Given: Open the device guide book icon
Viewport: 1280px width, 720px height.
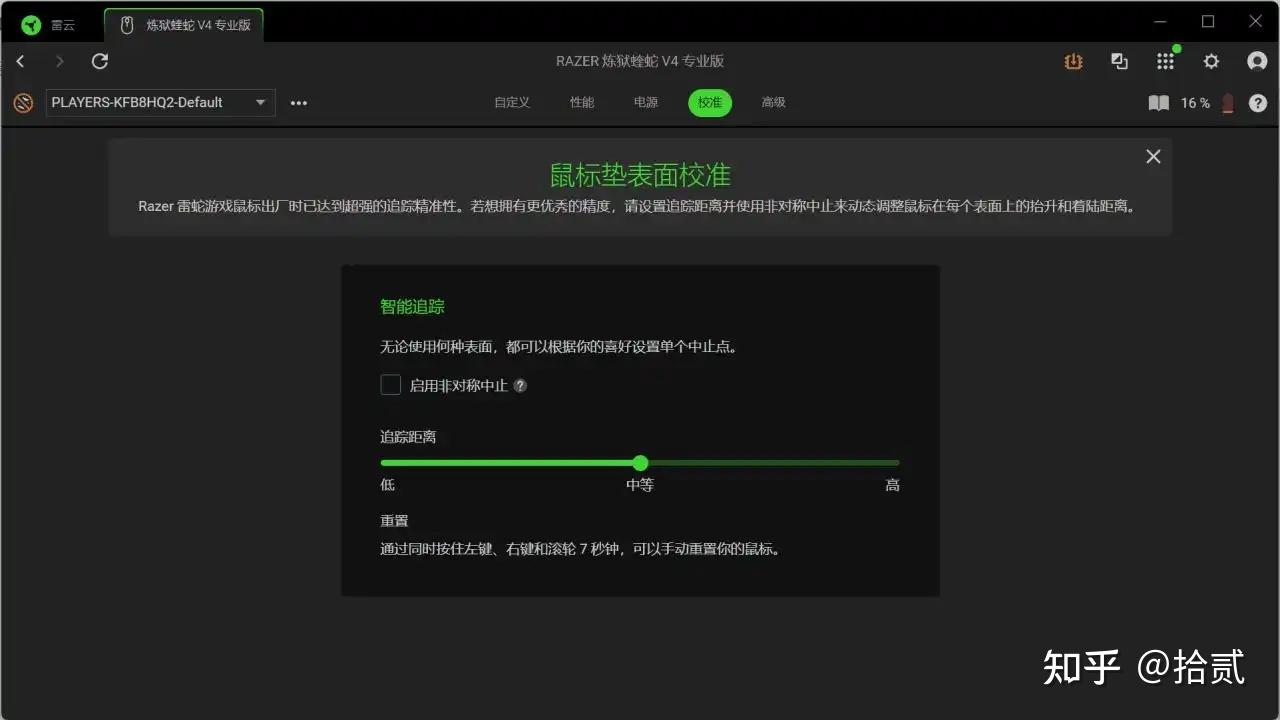Looking at the screenshot, I should [x=1158, y=103].
